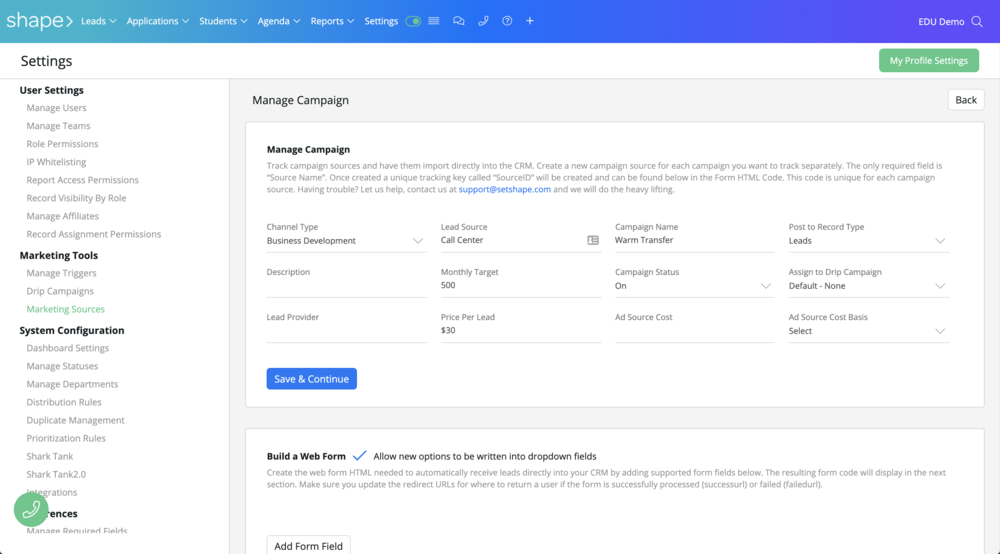Click the Back button
1000x554 pixels.
click(x=966, y=99)
